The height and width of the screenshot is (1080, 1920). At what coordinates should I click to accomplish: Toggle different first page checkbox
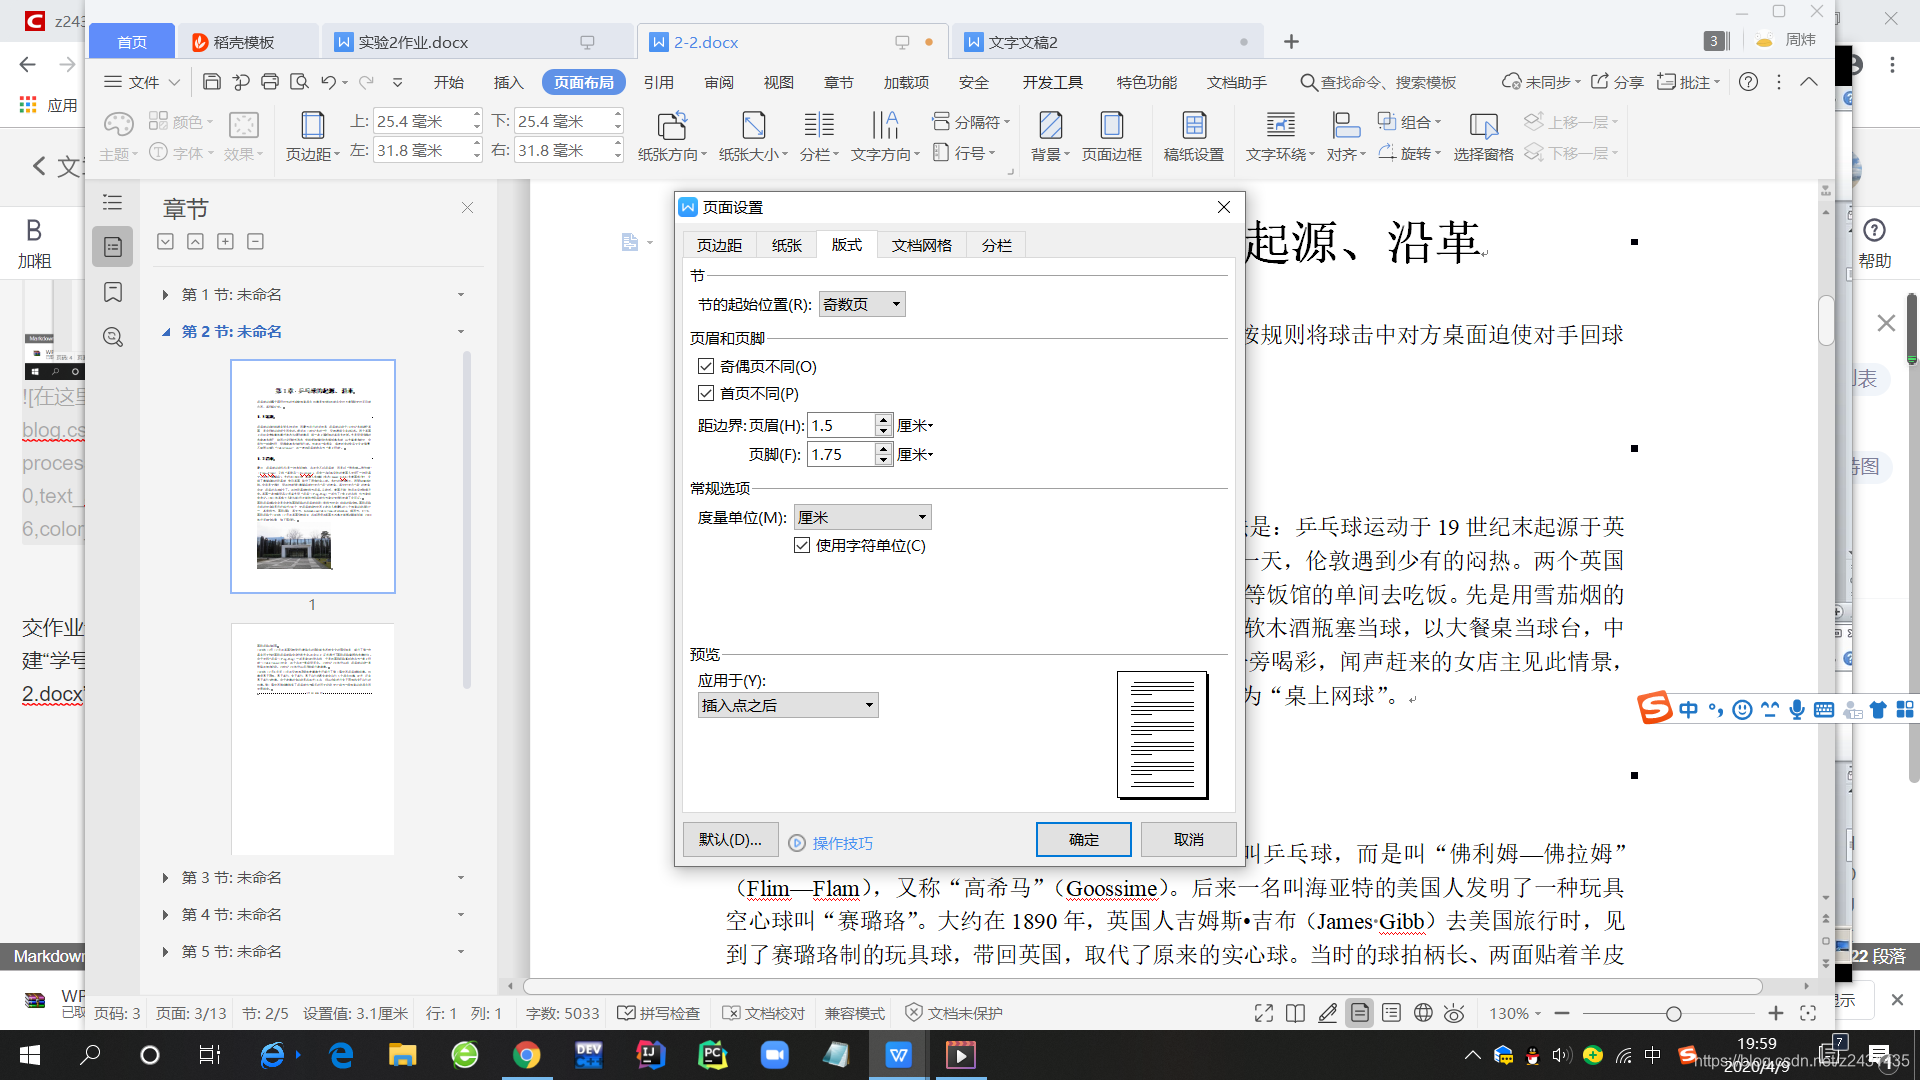pyautogui.click(x=706, y=393)
